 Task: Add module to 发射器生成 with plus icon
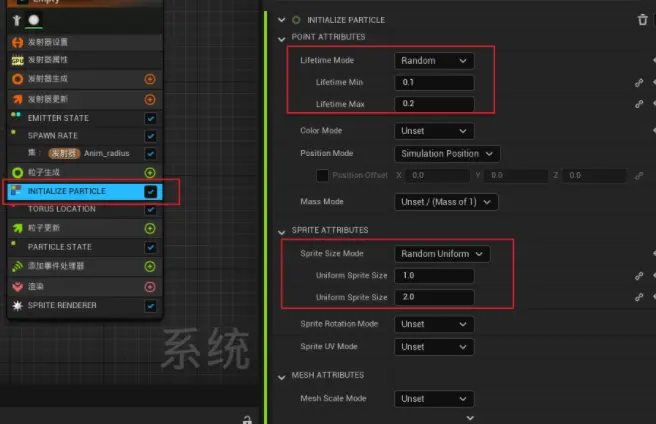tap(150, 79)
